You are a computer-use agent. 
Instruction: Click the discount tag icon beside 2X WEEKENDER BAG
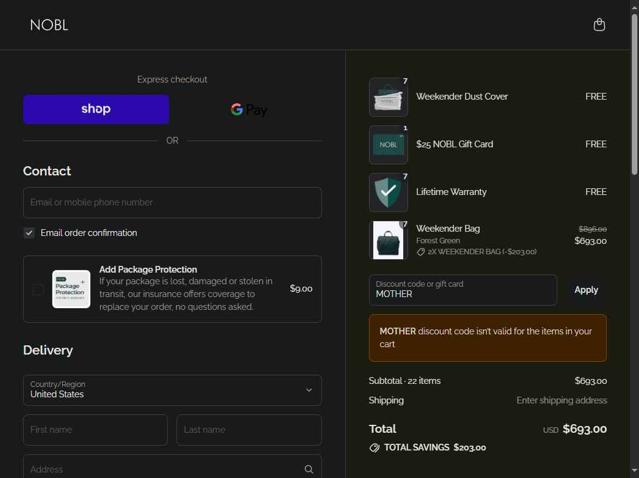(421, 252)
